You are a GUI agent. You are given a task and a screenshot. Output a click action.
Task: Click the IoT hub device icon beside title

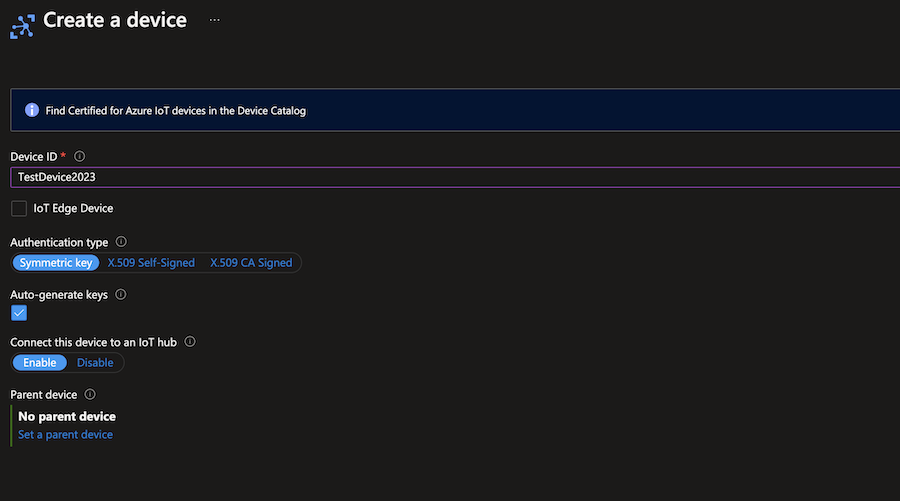tap(22, 26)
